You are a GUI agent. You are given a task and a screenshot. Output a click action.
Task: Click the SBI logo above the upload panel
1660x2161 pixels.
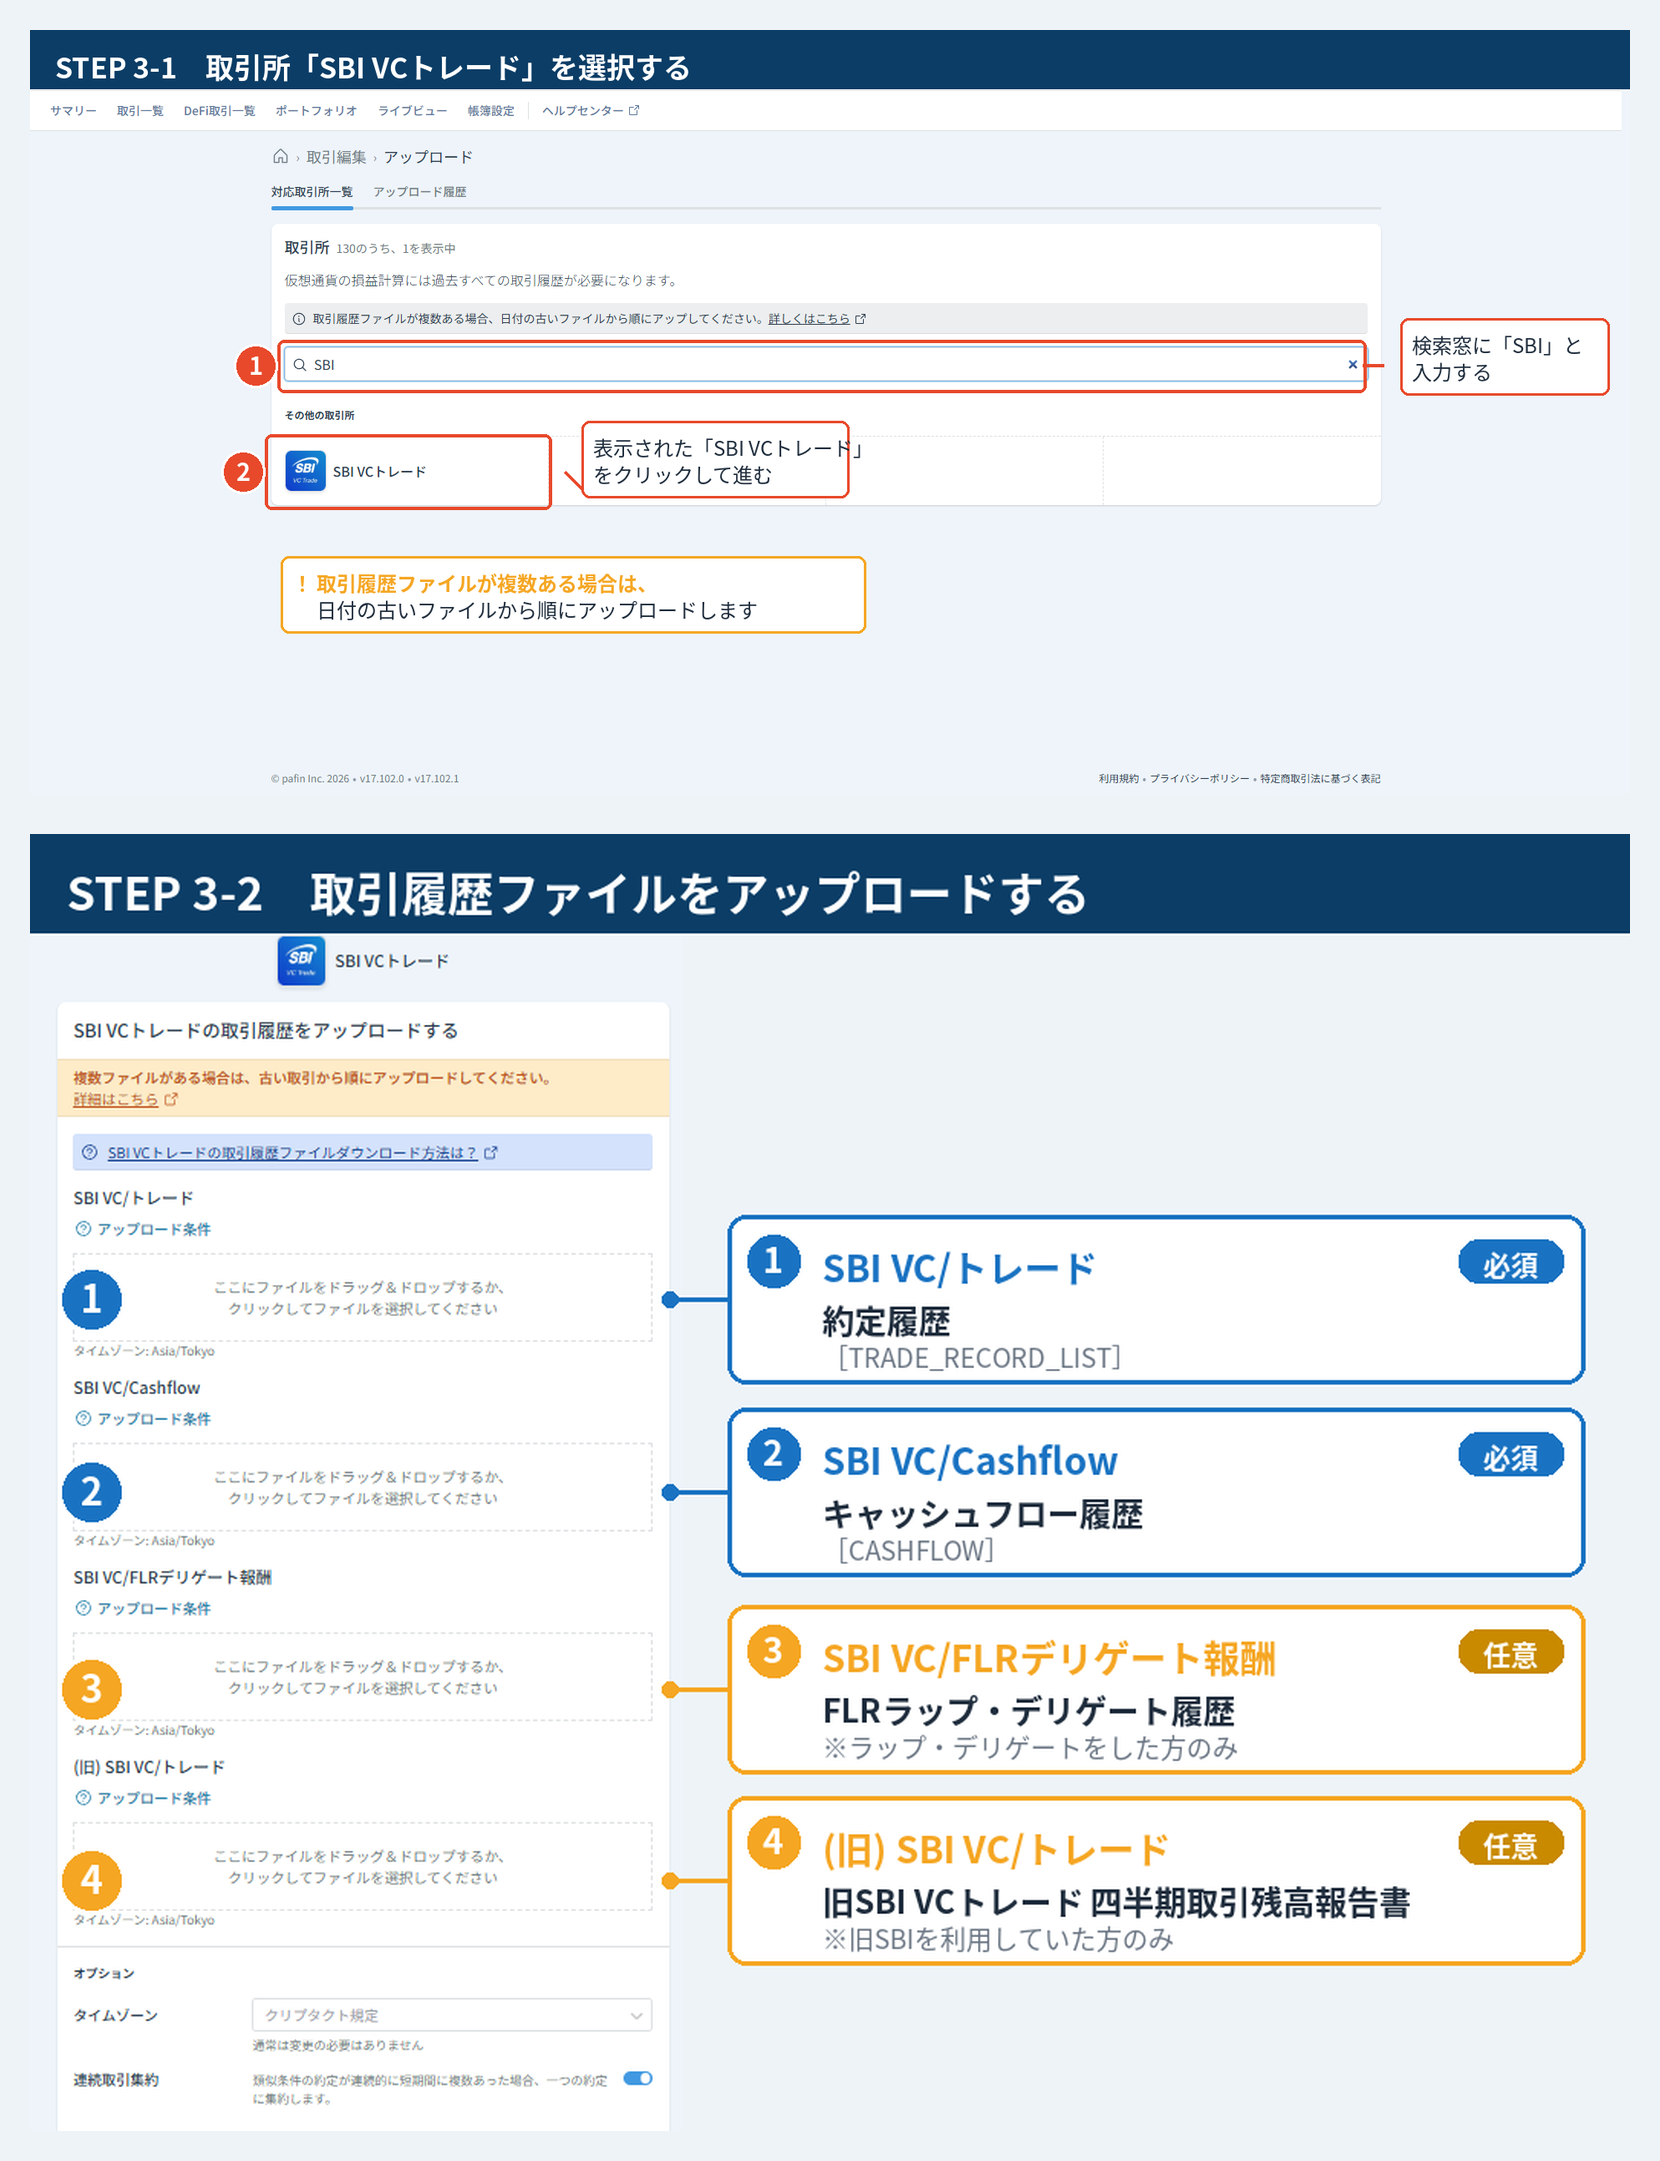301,961
